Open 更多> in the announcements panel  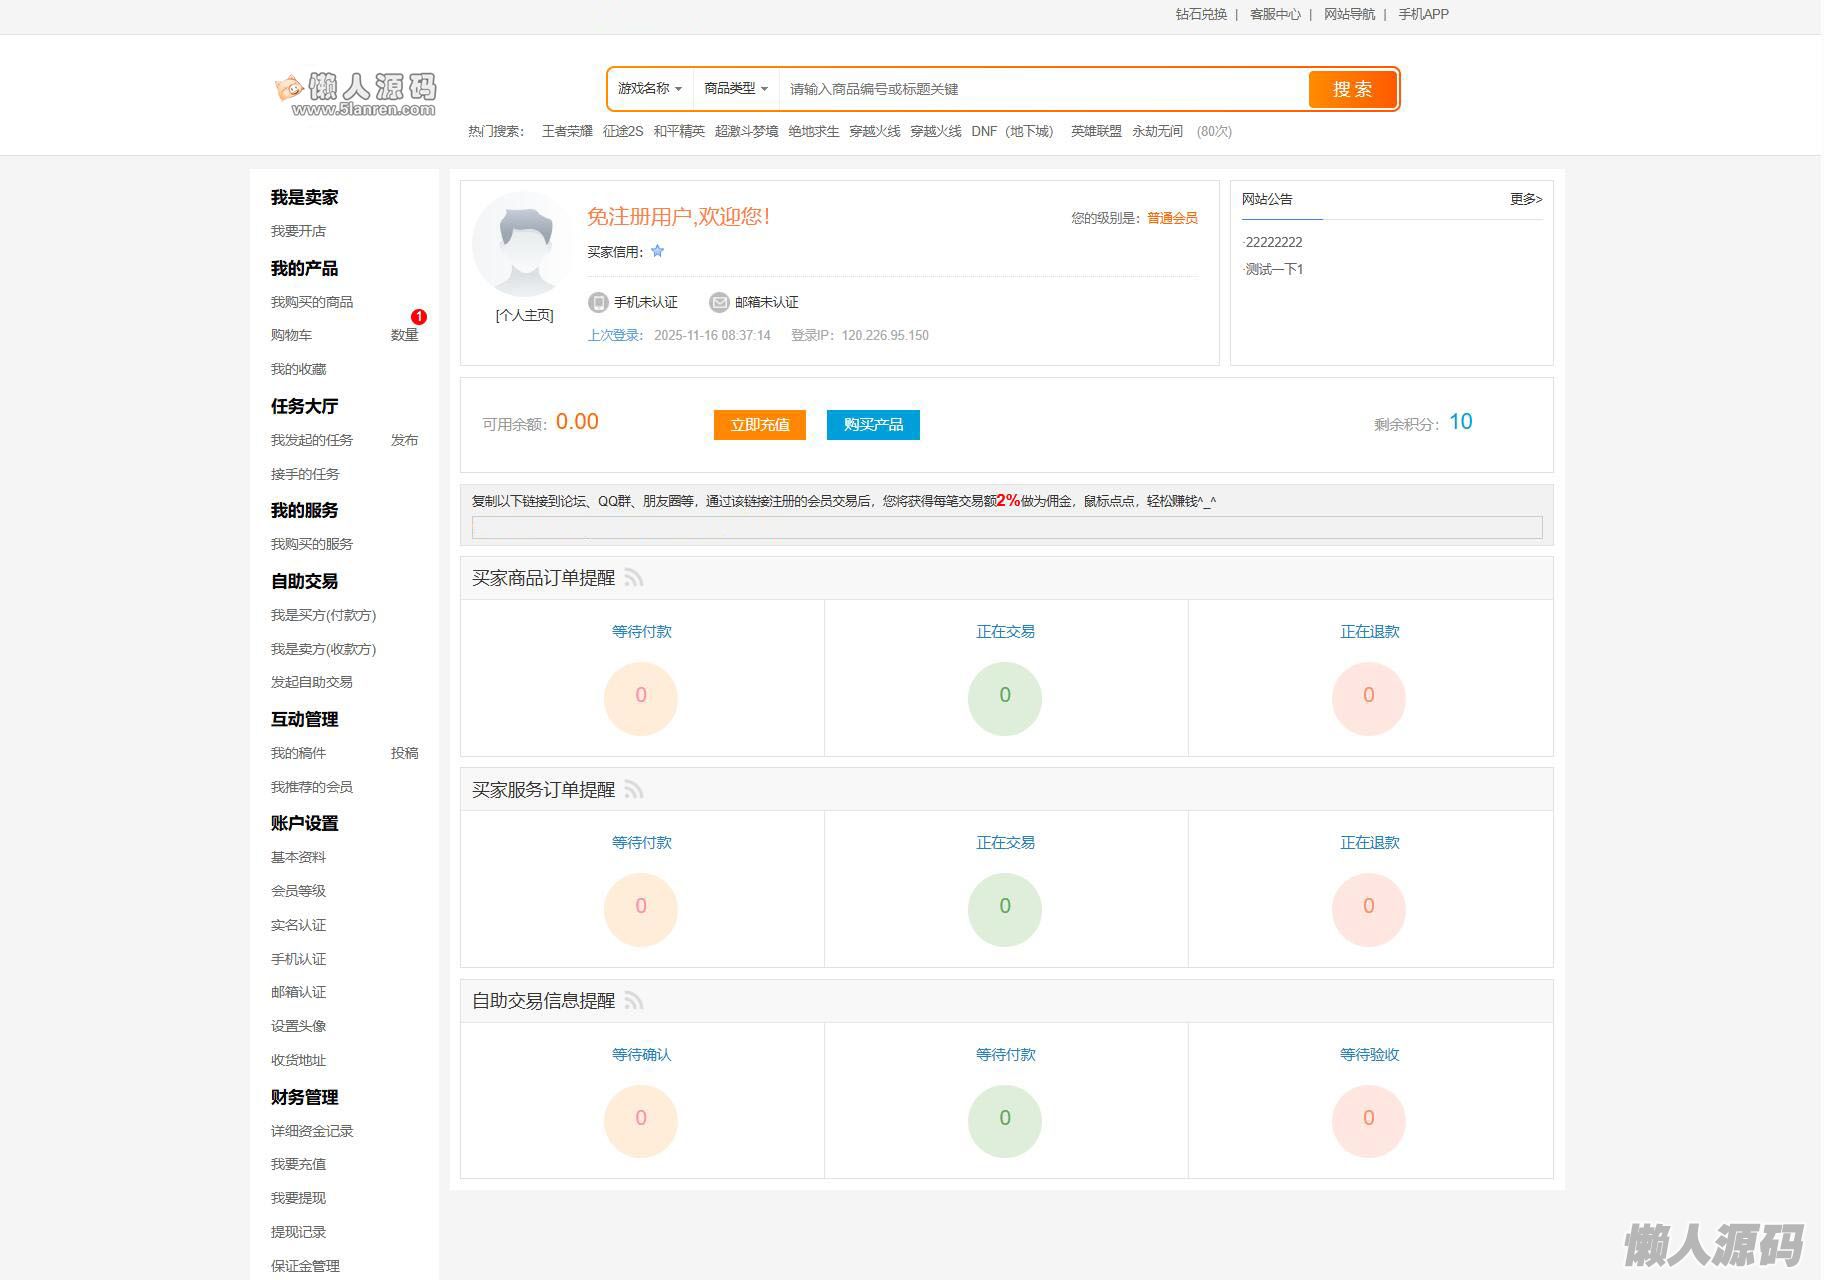click(x=1525, y=199)
